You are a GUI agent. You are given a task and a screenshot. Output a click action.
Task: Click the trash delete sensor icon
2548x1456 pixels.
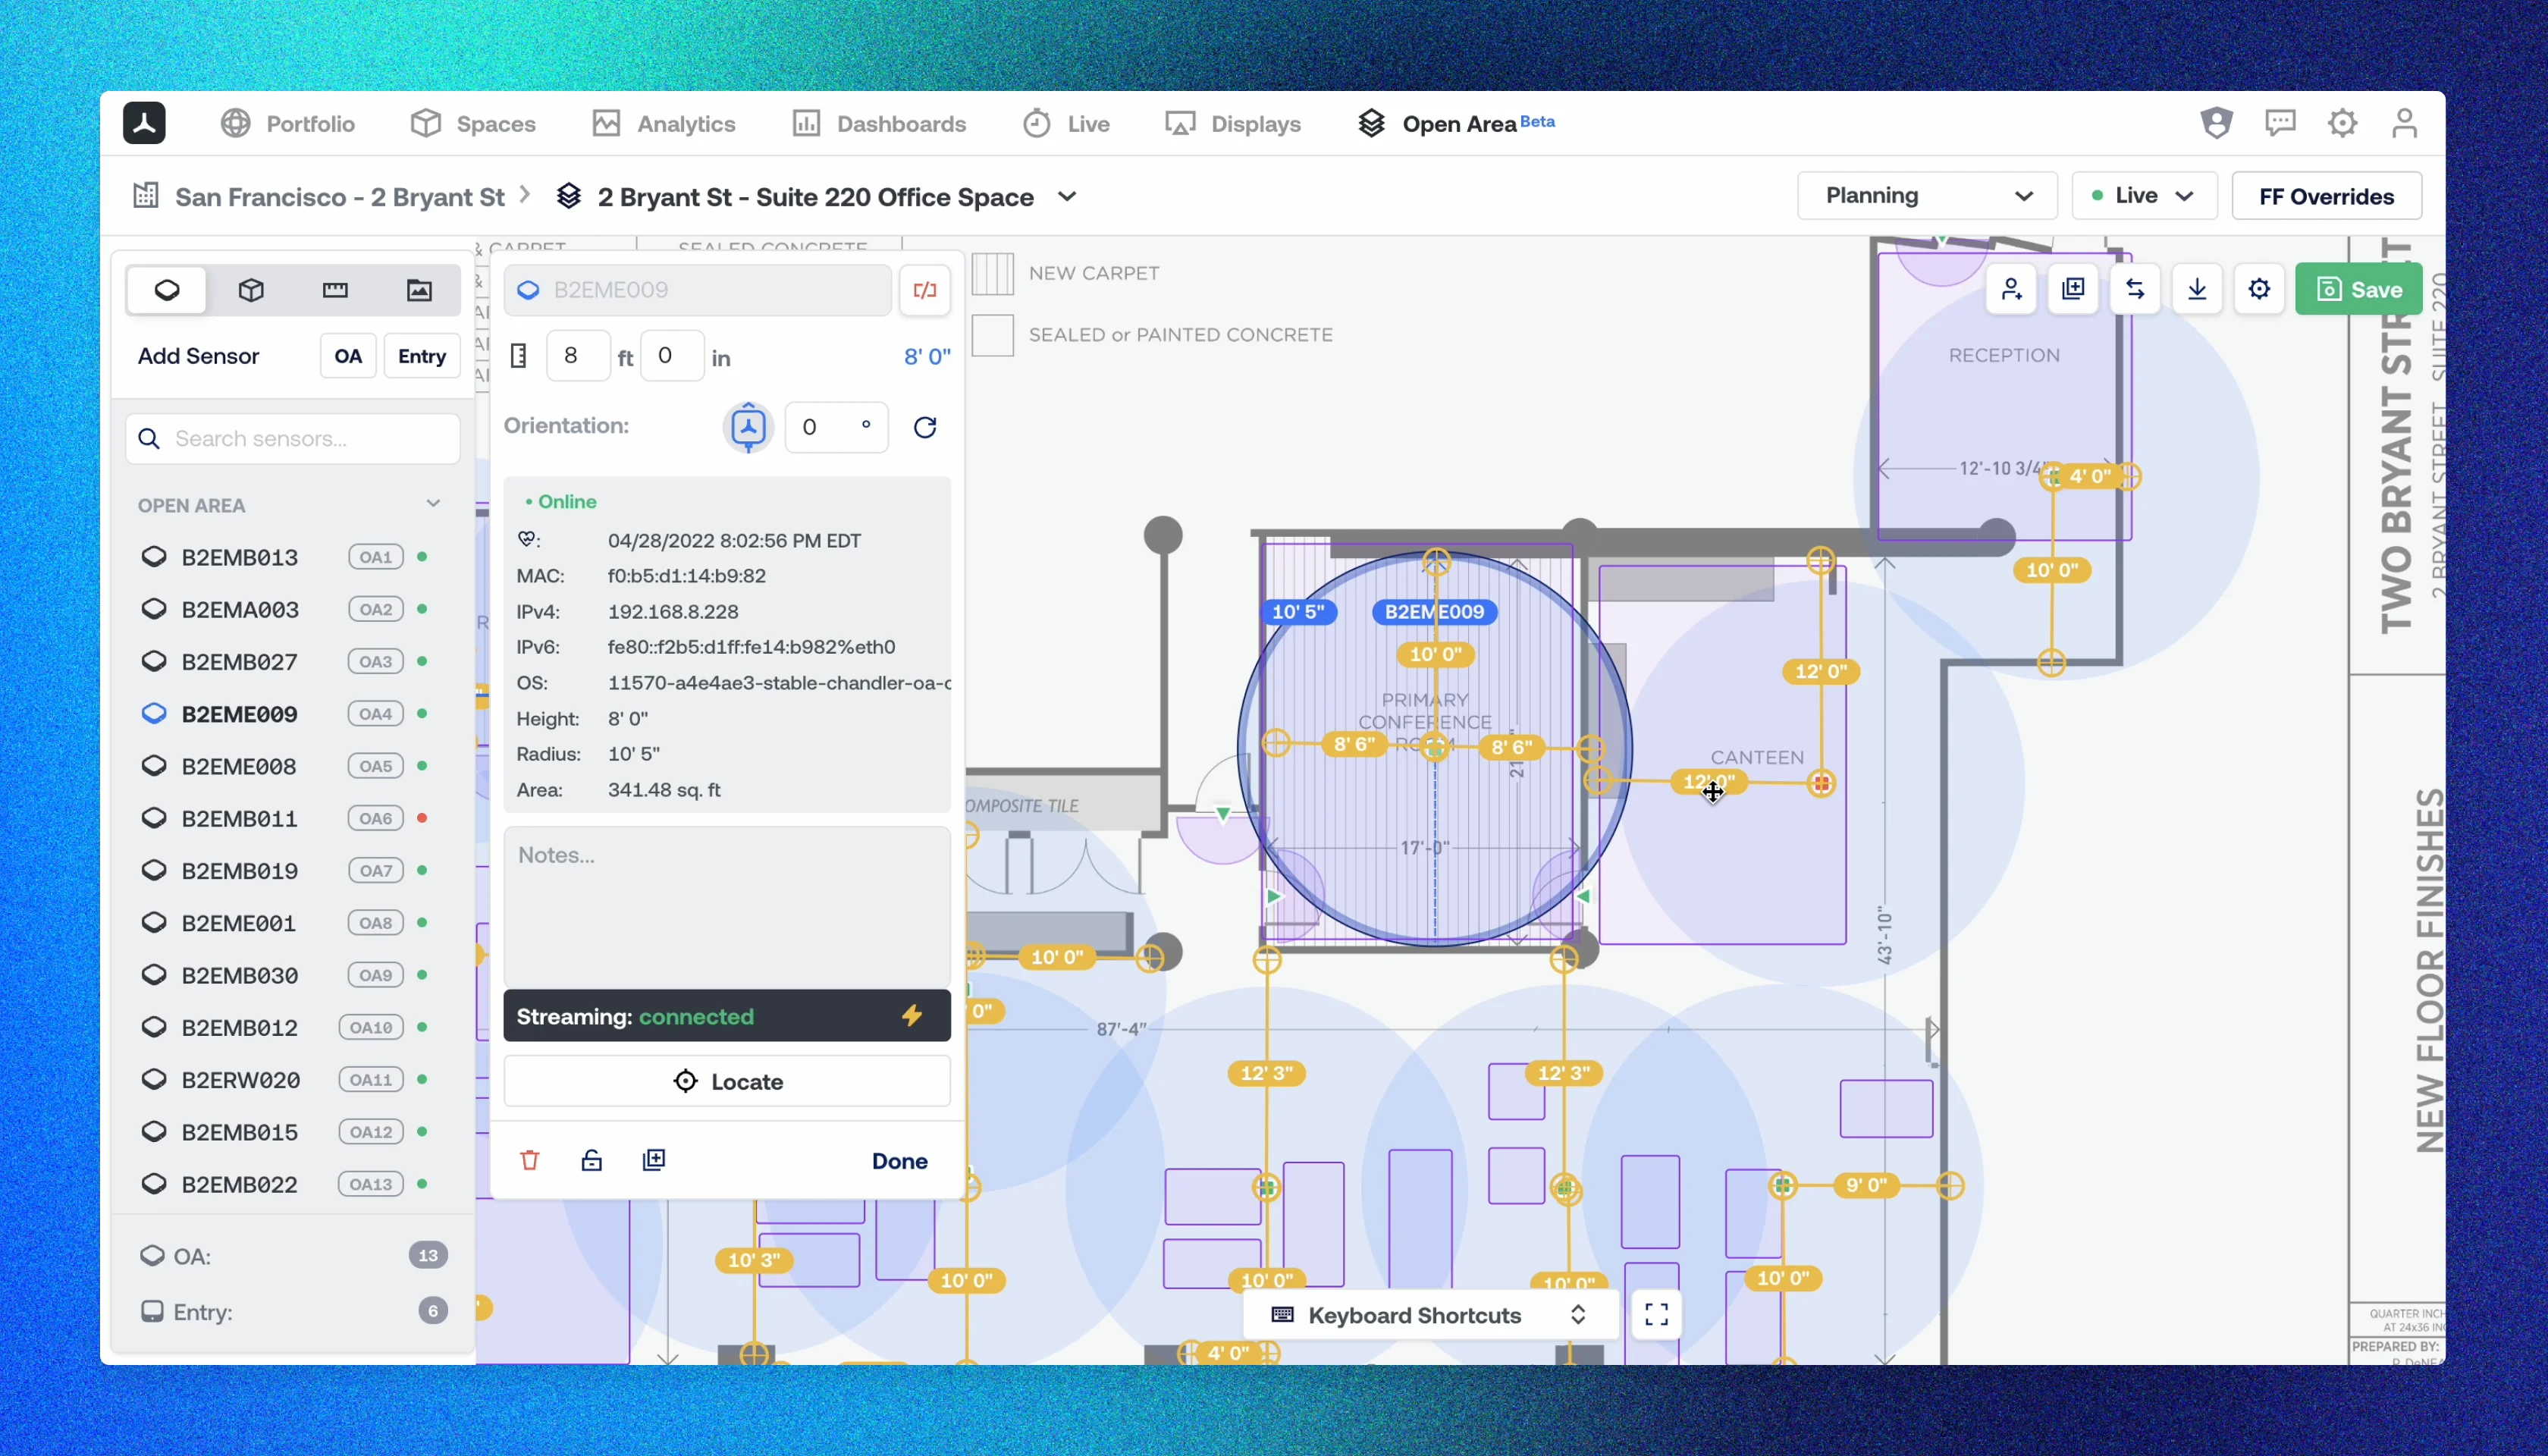coord(529,1160)
